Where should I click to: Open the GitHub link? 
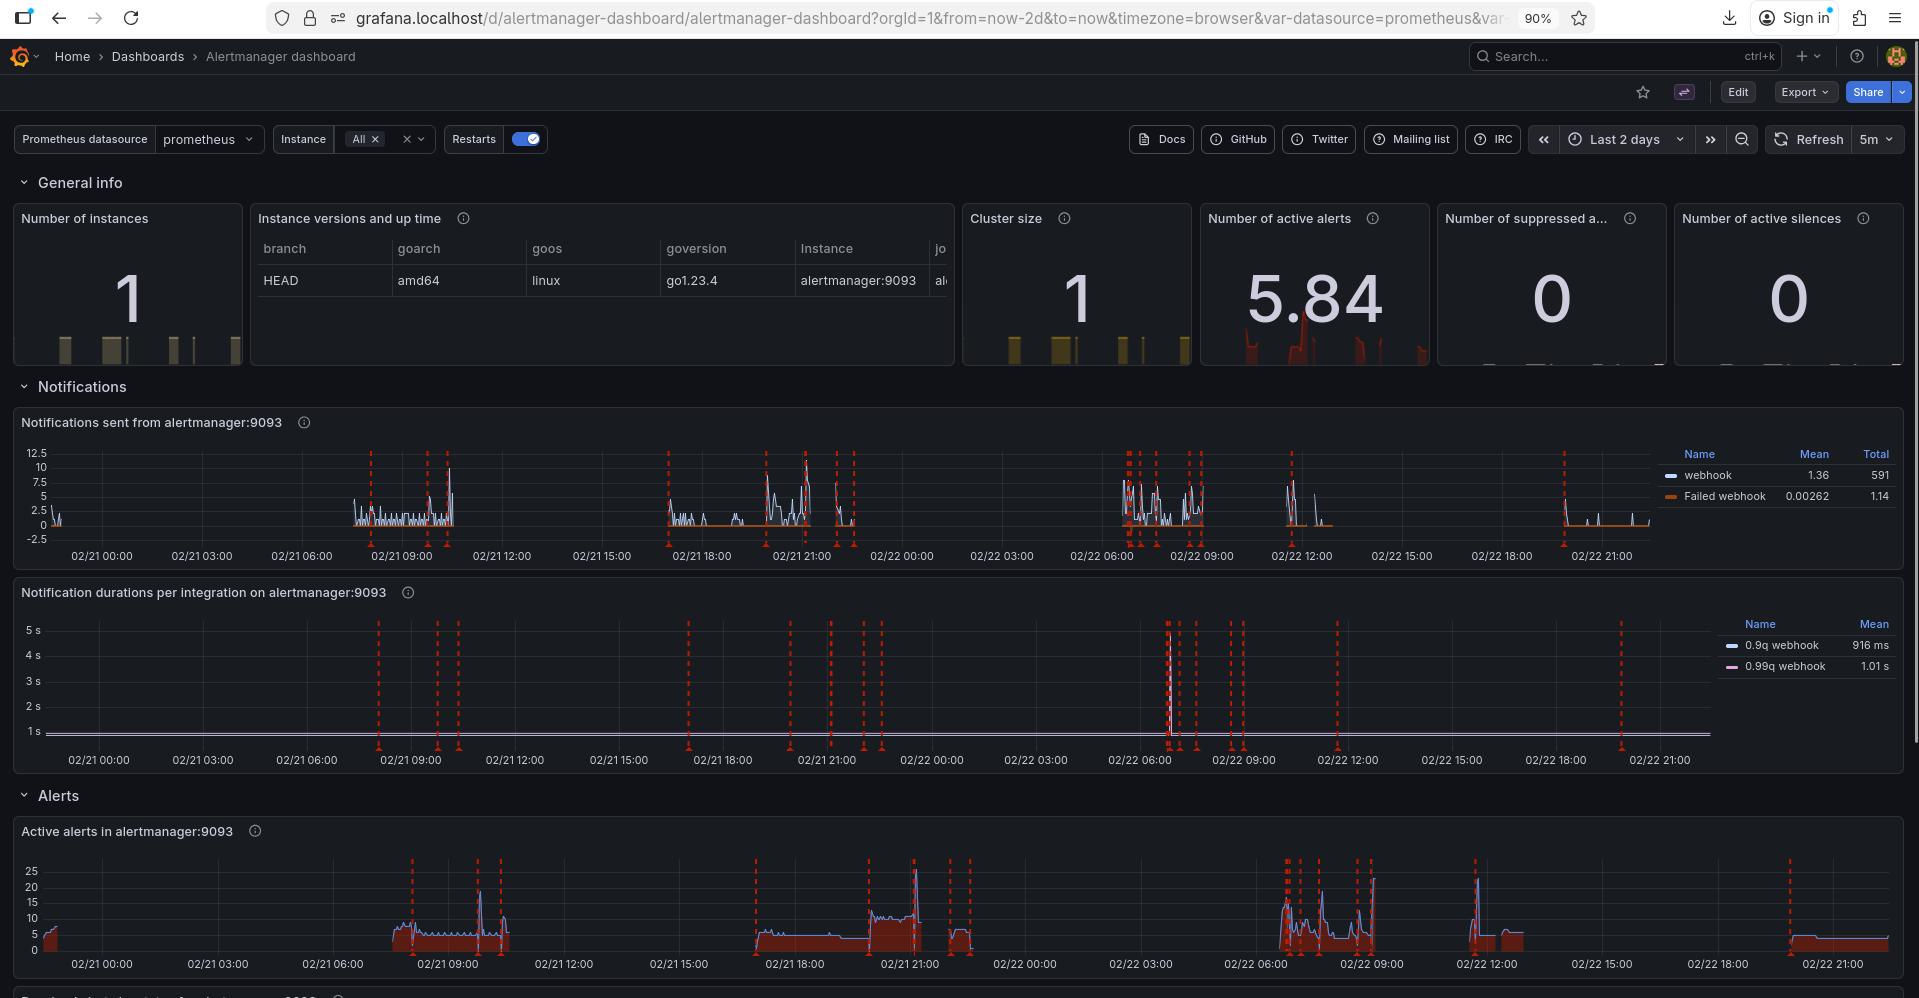[x=1238, y=140]
